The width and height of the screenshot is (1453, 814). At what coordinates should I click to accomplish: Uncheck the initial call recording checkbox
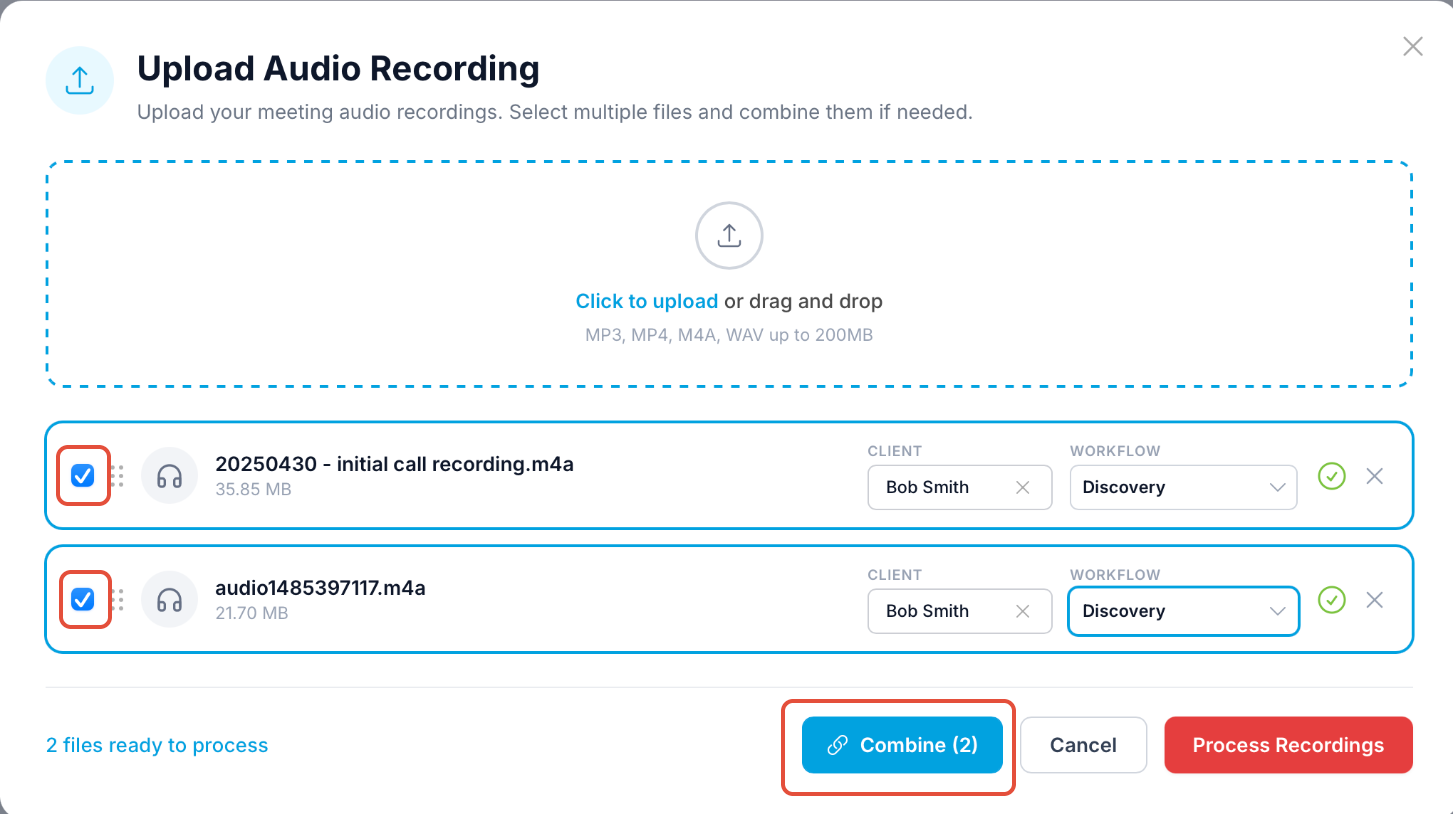[x=83, y=476]
